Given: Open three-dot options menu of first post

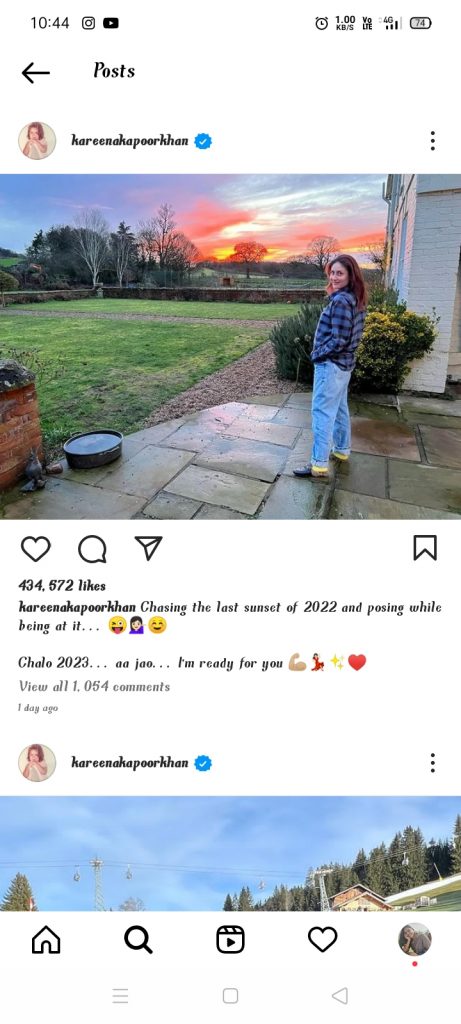Looking at the screenshot, I should (x=432, y=140).
